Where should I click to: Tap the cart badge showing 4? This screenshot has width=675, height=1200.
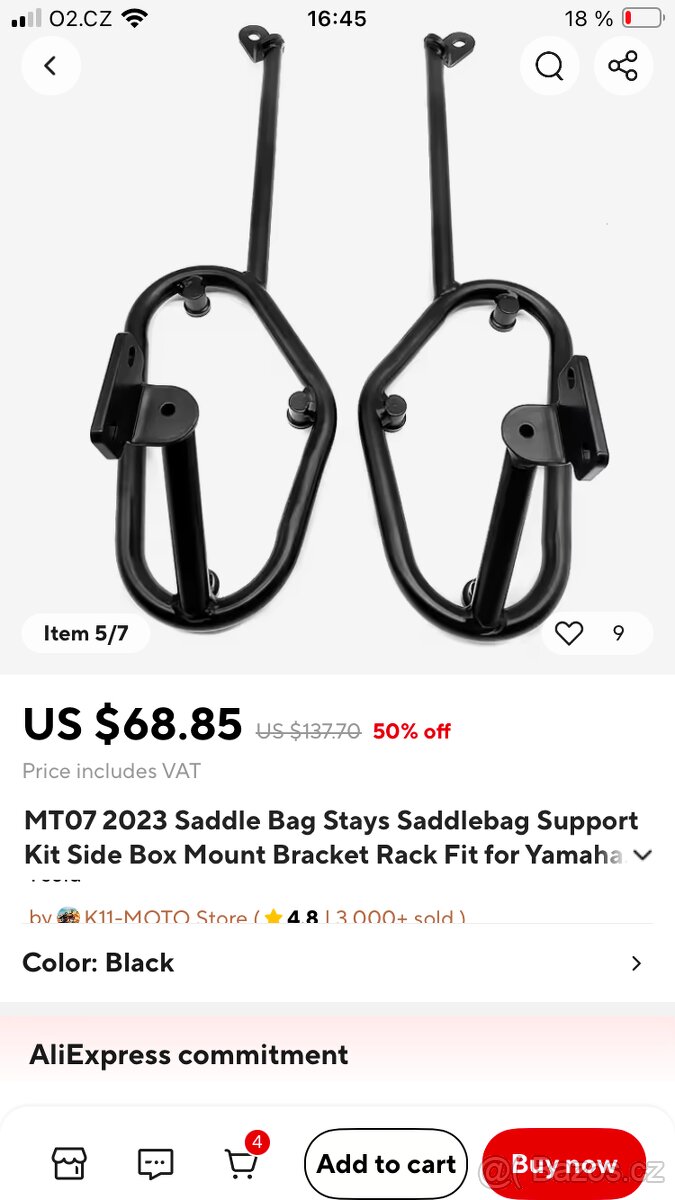[x=257, y=1142]
